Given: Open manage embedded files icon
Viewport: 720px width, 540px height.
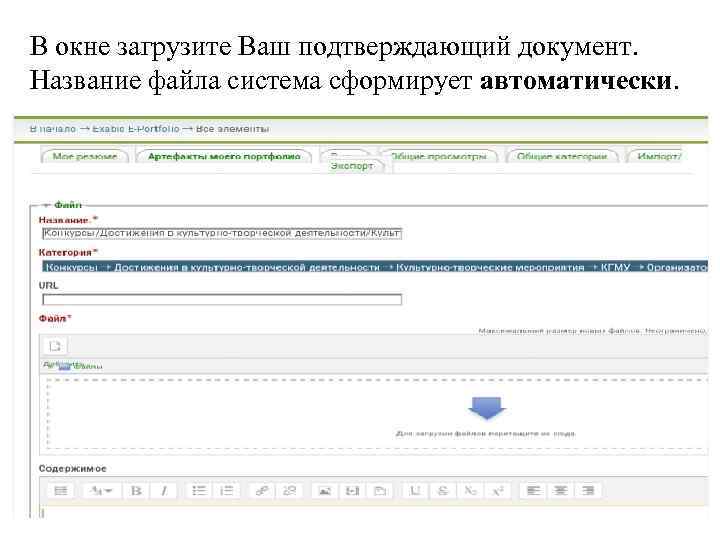Looking at the screenshot, I should (x=380, y=490).
